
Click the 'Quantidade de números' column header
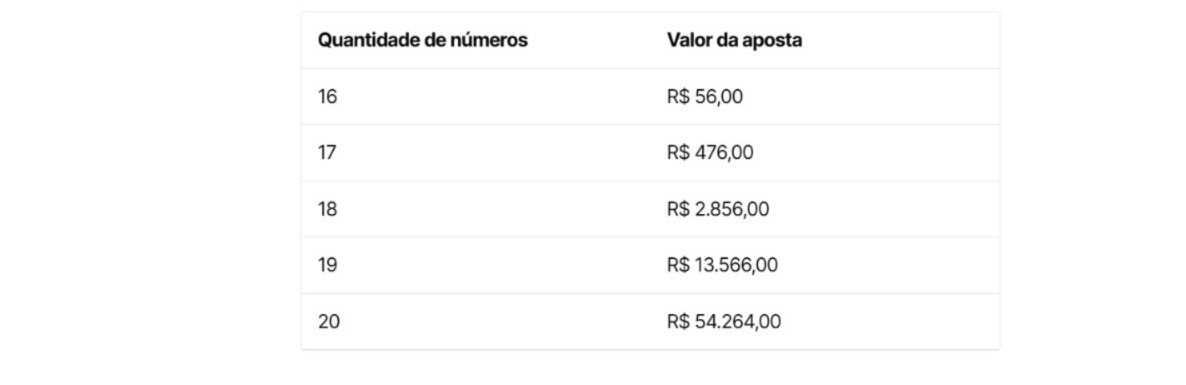[422, 41]
